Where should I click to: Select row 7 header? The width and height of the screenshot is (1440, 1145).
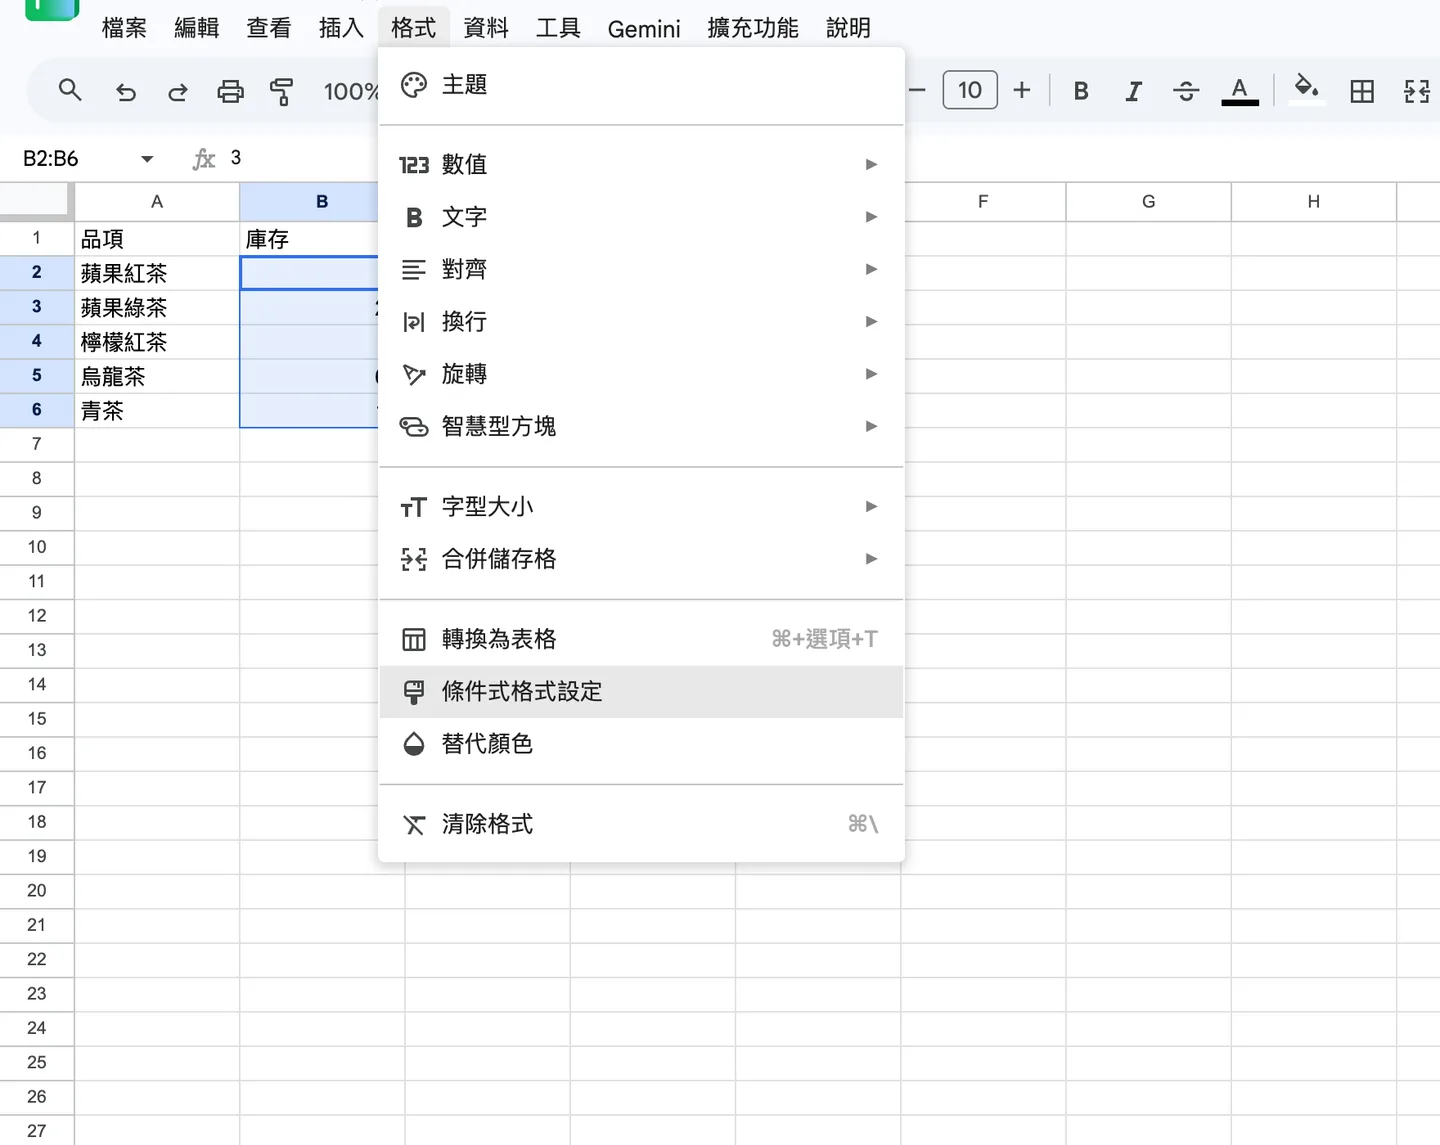tap(37, 444)
